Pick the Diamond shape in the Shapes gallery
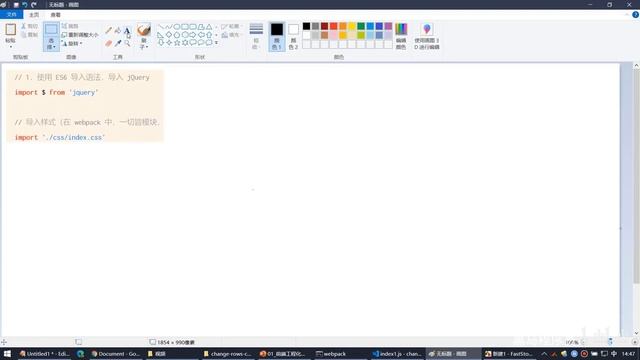640x360 pixels. [x=169, y=35]
